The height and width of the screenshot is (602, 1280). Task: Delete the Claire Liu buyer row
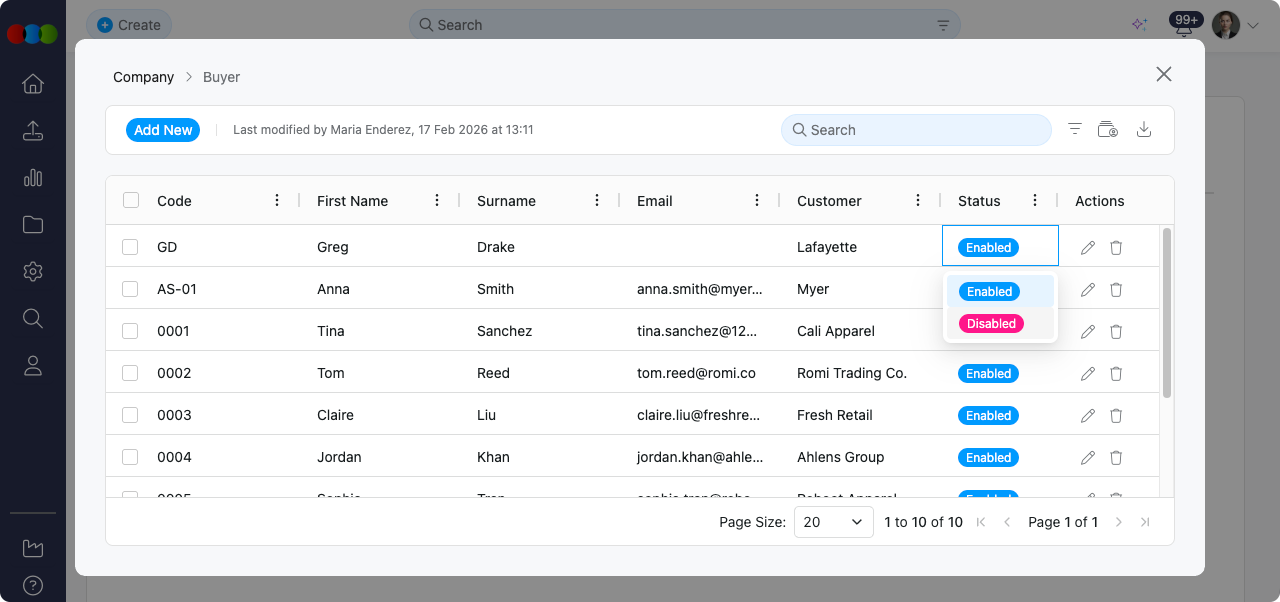(x=1116, y=415)
